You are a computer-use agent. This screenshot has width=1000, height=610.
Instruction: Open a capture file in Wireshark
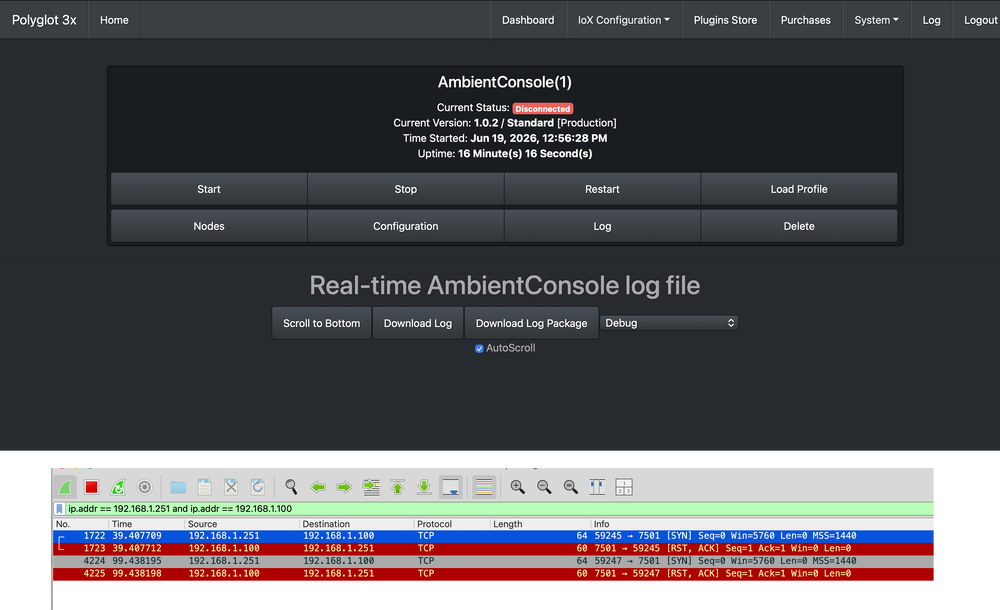[x=178, y=487]
